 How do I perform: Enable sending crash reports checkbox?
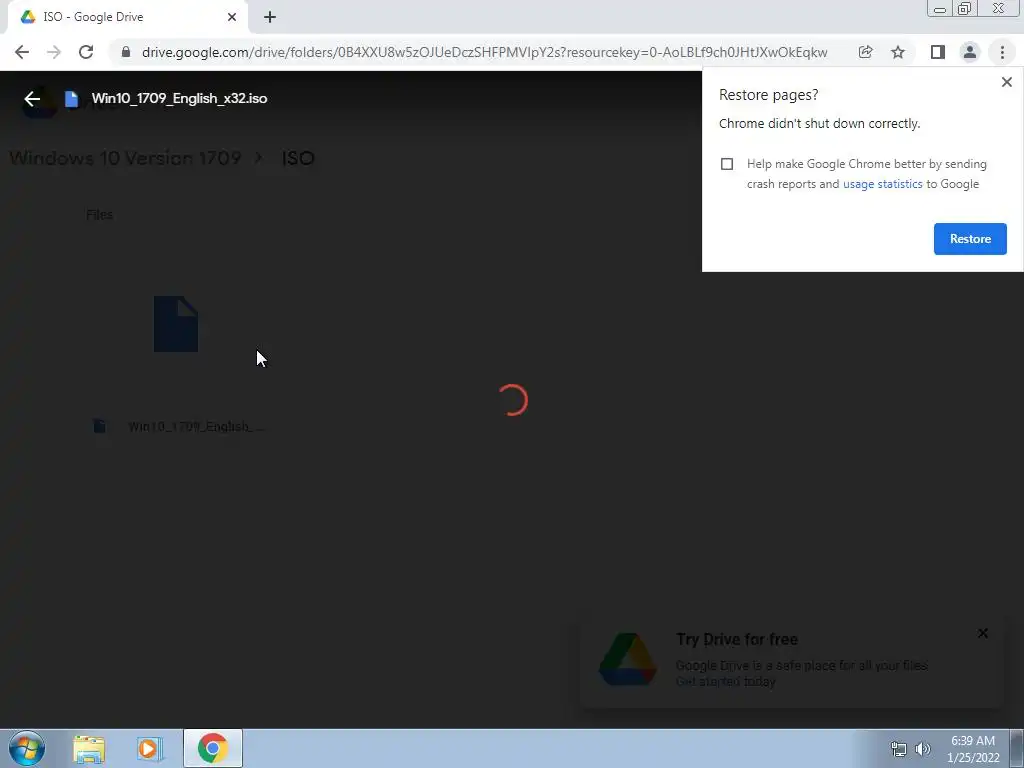[x=727, y=164]
